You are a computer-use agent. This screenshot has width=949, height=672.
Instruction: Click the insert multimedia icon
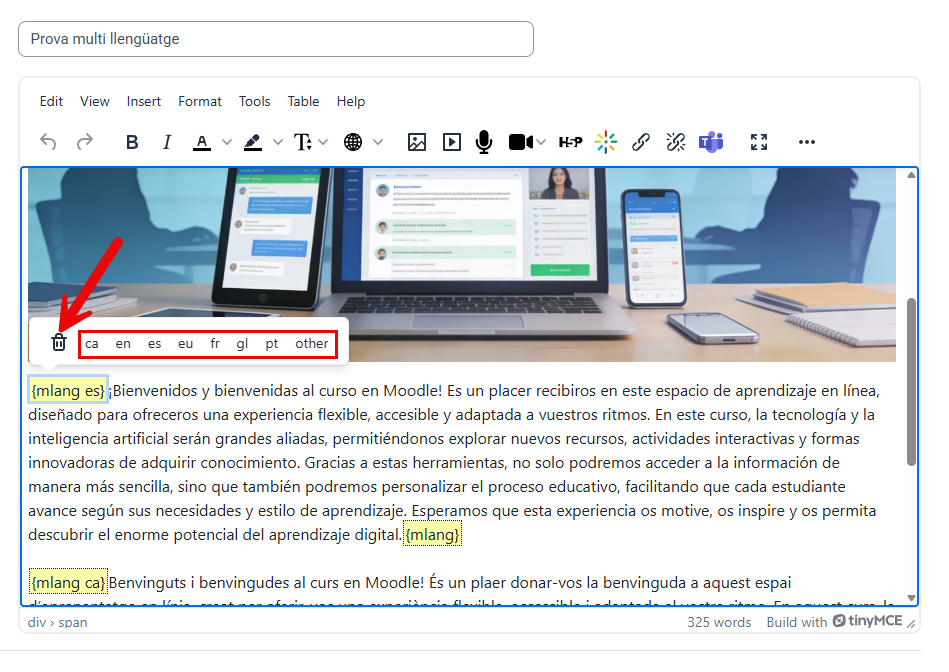[452, 142]
